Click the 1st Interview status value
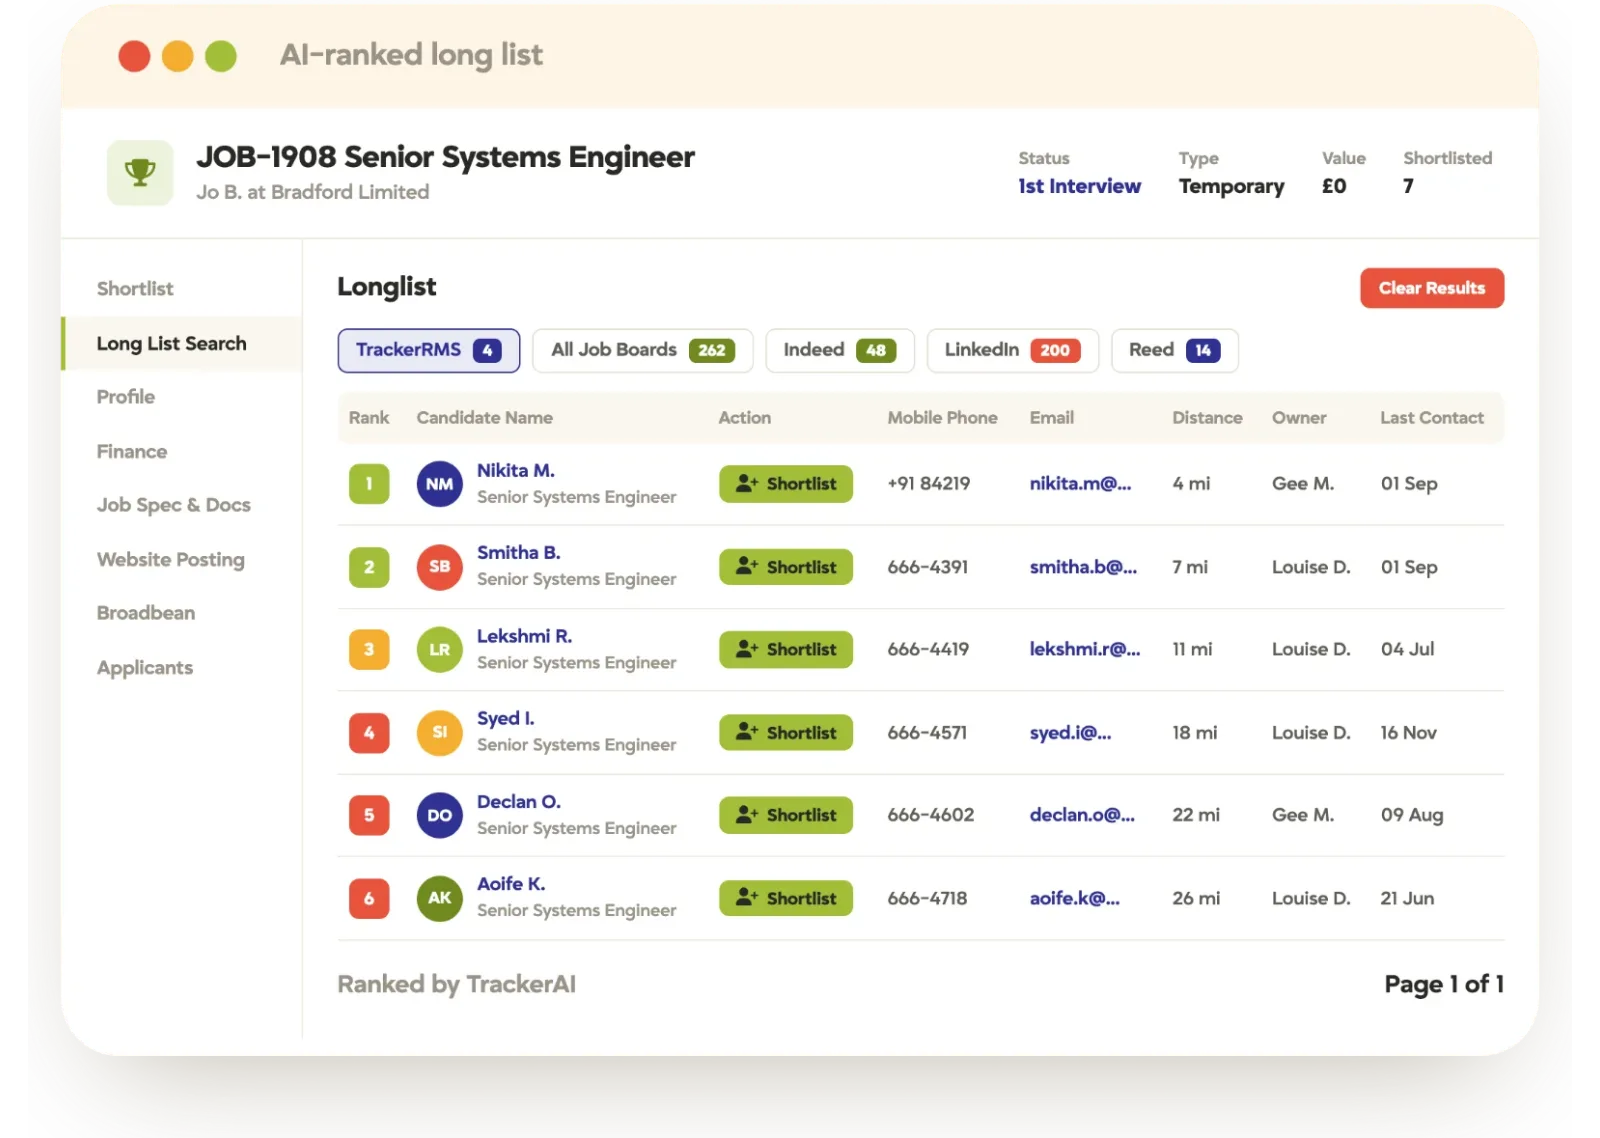1600x1138 pixels. (1079, 186)
